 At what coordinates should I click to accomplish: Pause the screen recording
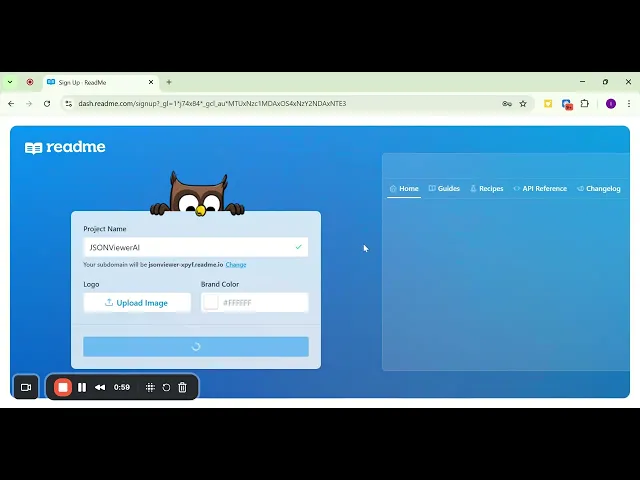point(82,387)
